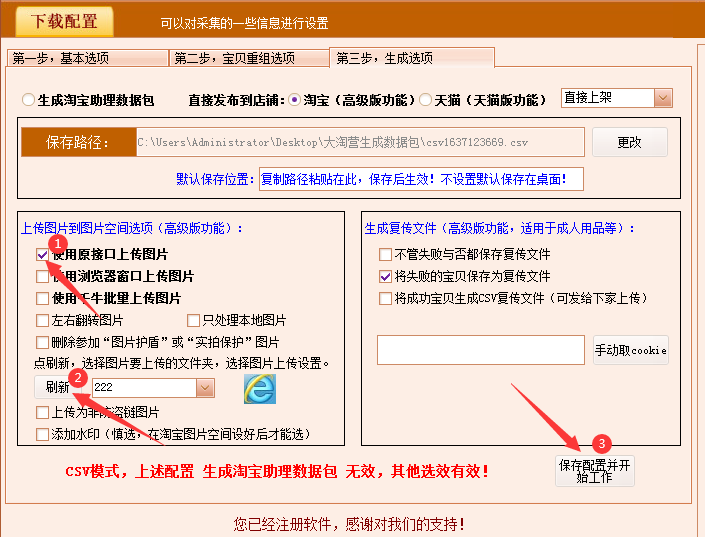The image size is (705, 537).
Task: Open the 直接上架 dropdown
Action: point(663,98)
